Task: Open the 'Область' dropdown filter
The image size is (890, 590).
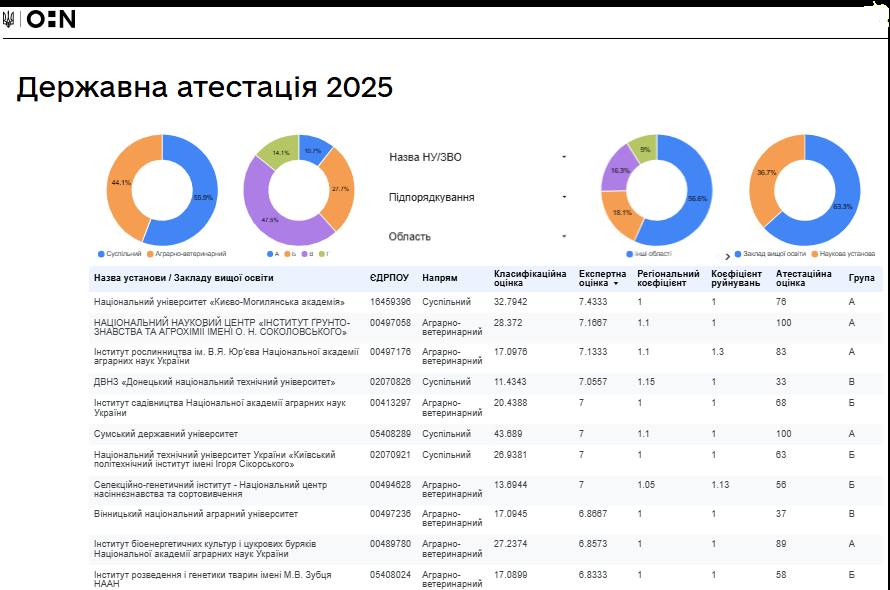Action: pyautogui.click(x=478, y=236)
